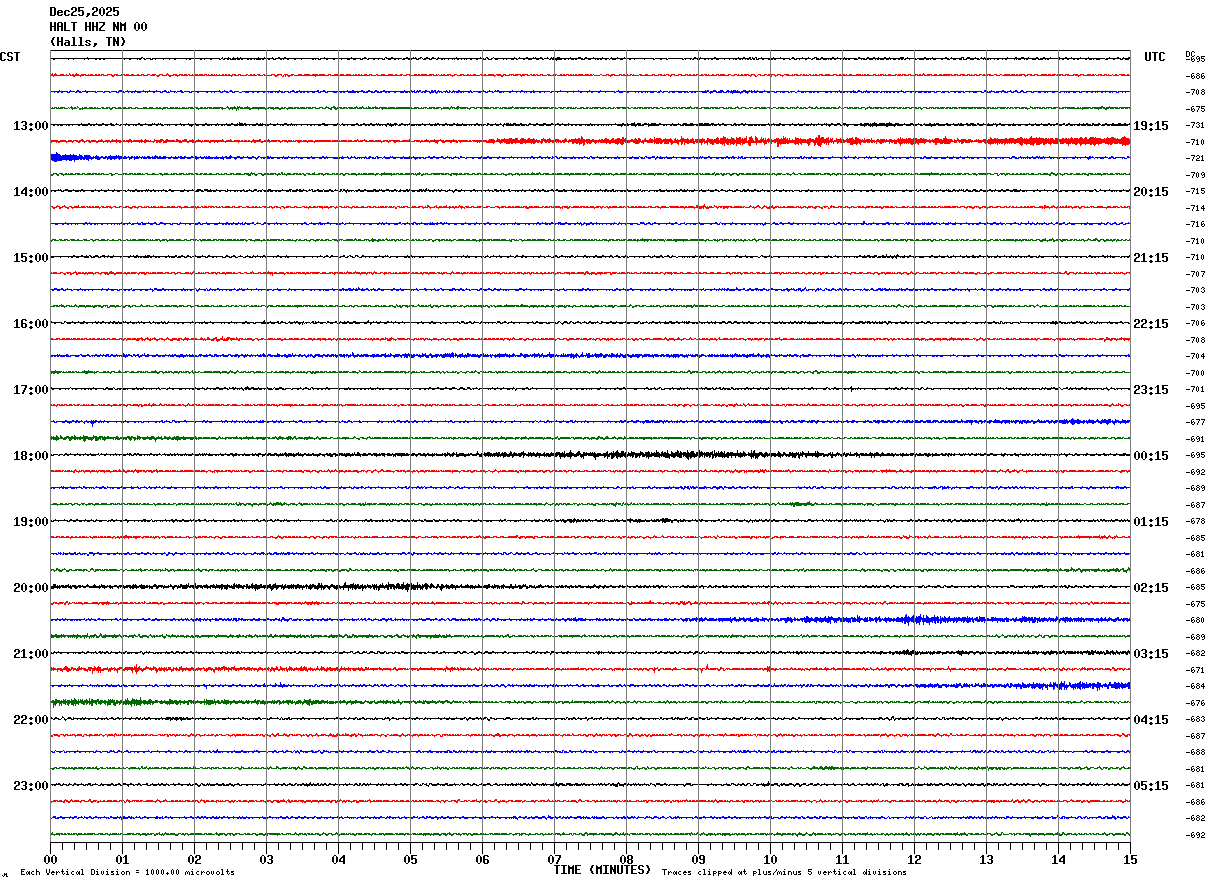Select minute tick 15 on the time axis
Viewport: 1210px width, 886px height.
click(x=1130, y=859)
